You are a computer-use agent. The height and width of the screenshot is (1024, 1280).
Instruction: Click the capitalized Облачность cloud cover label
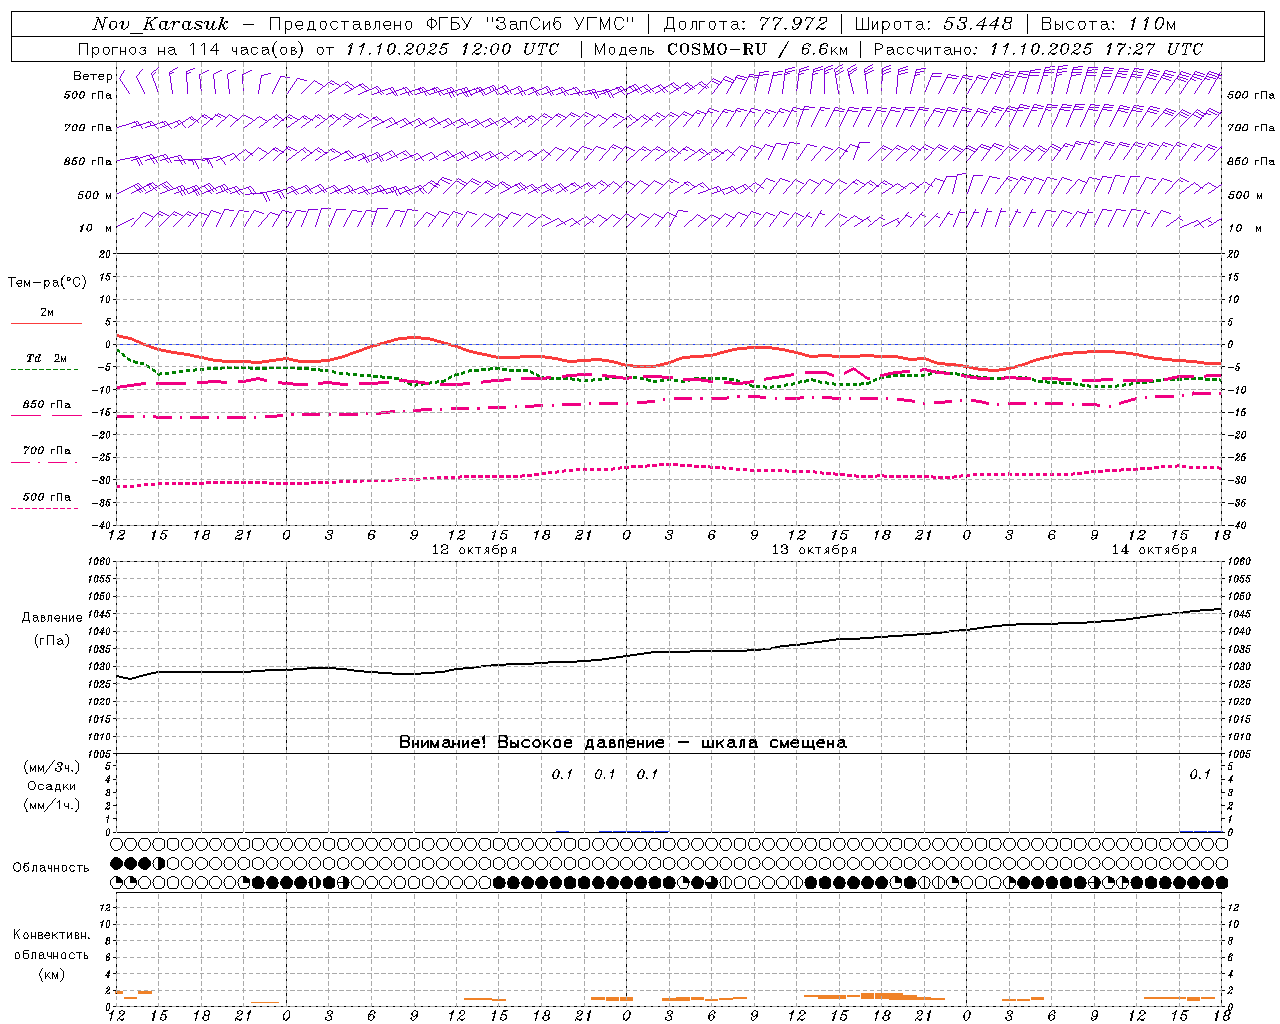click(x=51, y=868)
